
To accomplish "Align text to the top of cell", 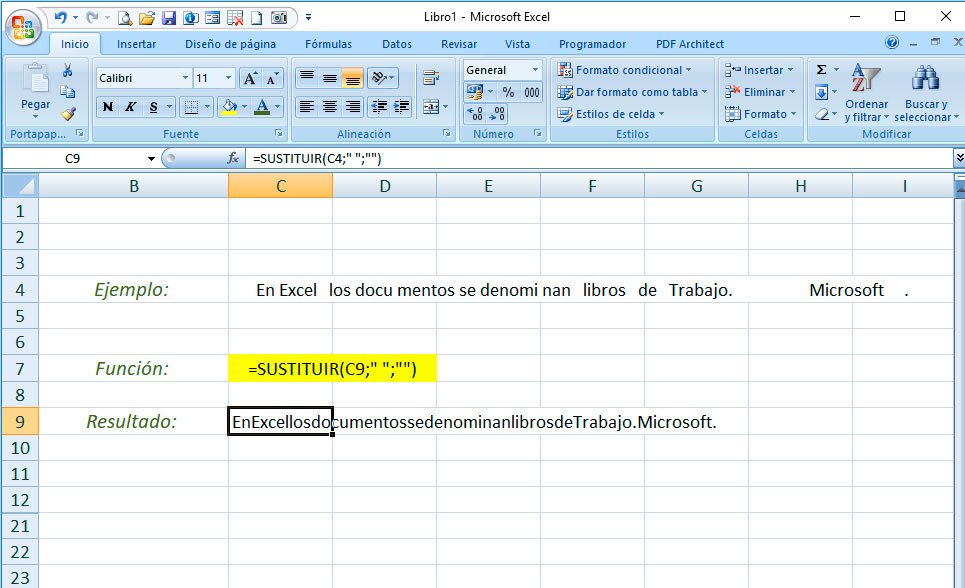I will [306, 78].
